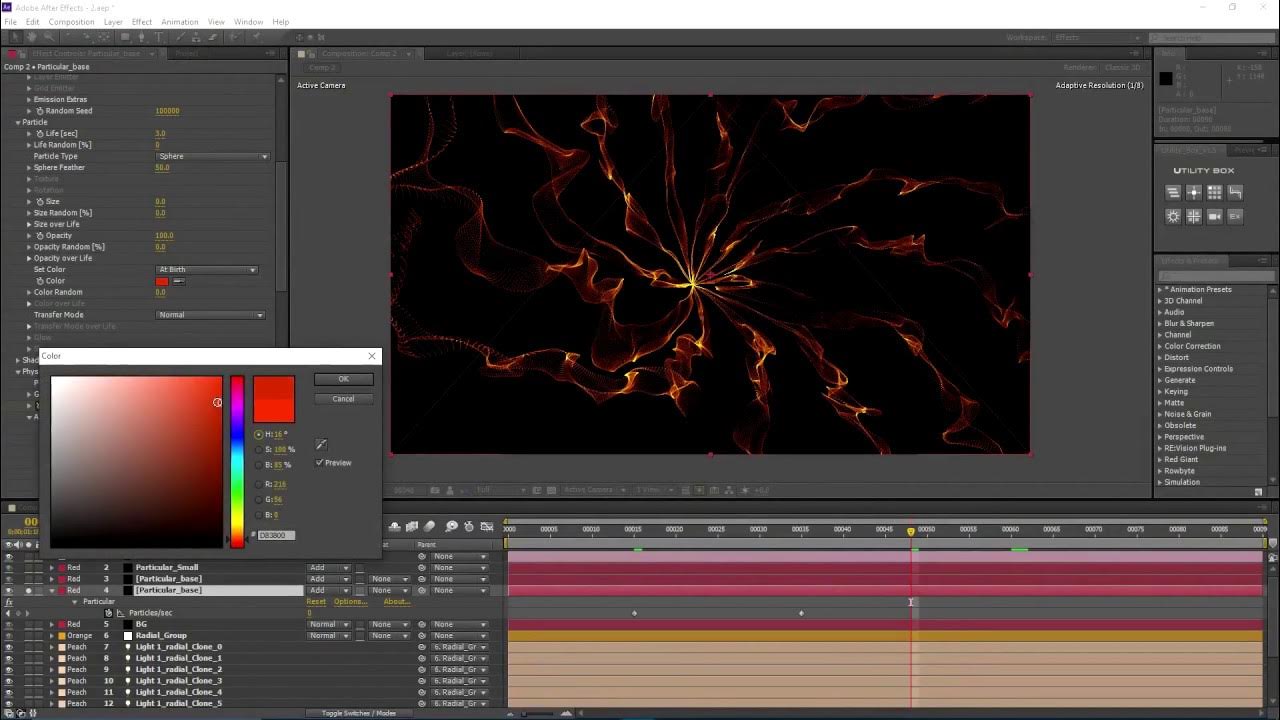Click stopwatch for Particles/sec property
The width and height of the screenshot is (1280, 720).
(109, 613)
